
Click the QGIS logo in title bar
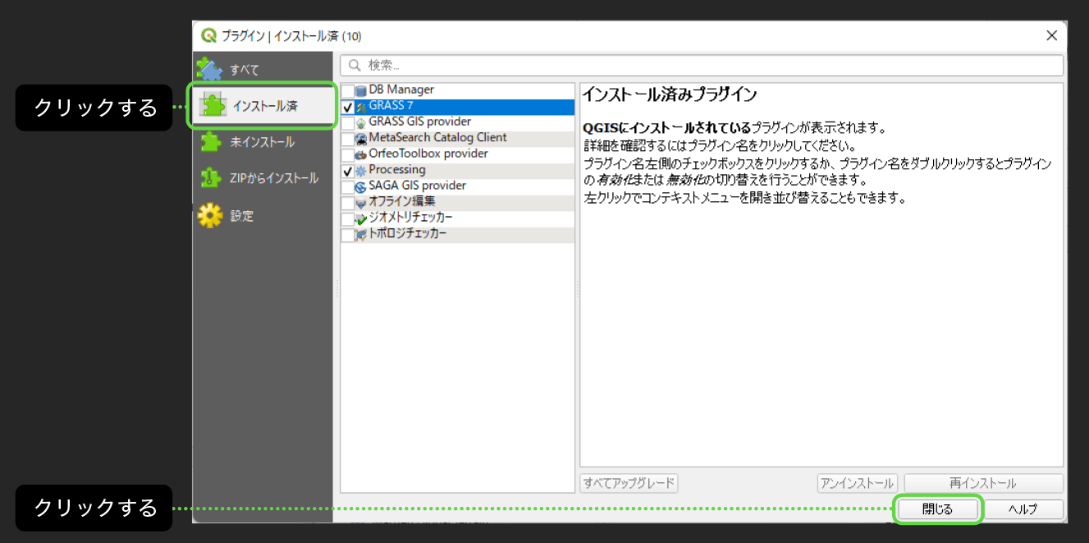coord(208,35)
